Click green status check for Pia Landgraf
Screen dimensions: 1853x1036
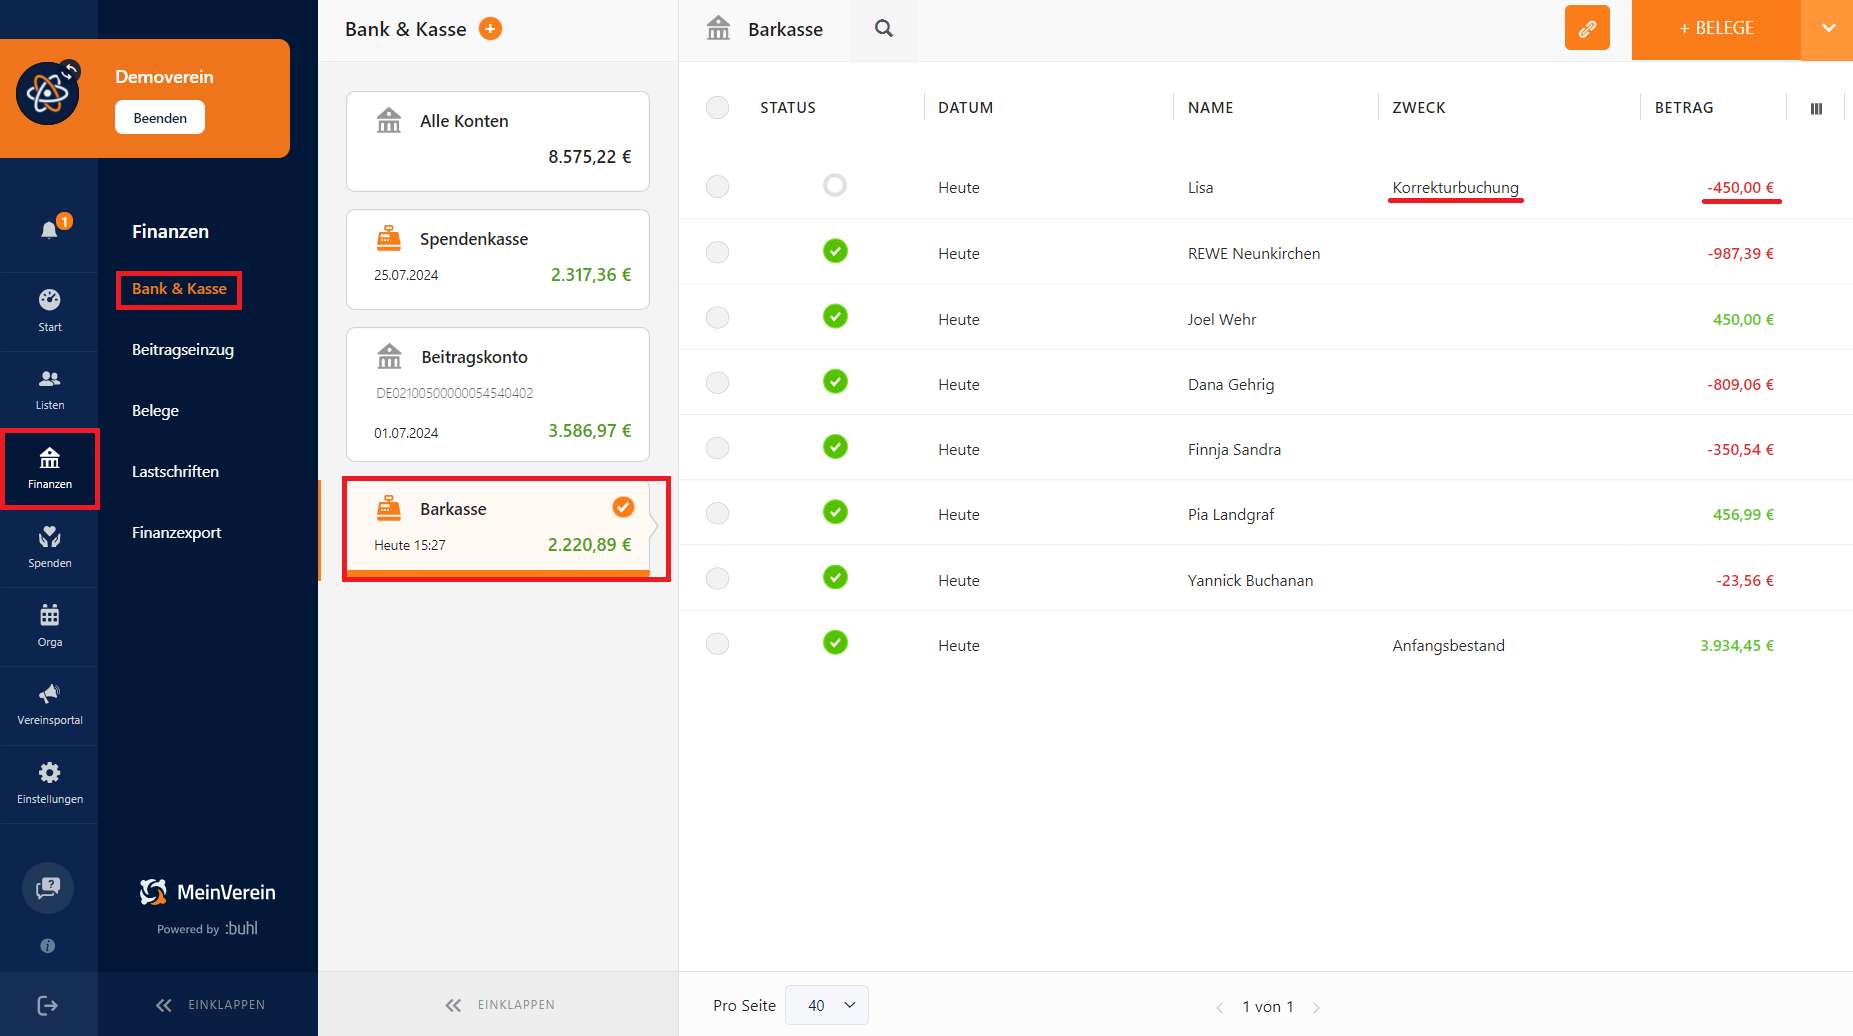tap(835, 512)
